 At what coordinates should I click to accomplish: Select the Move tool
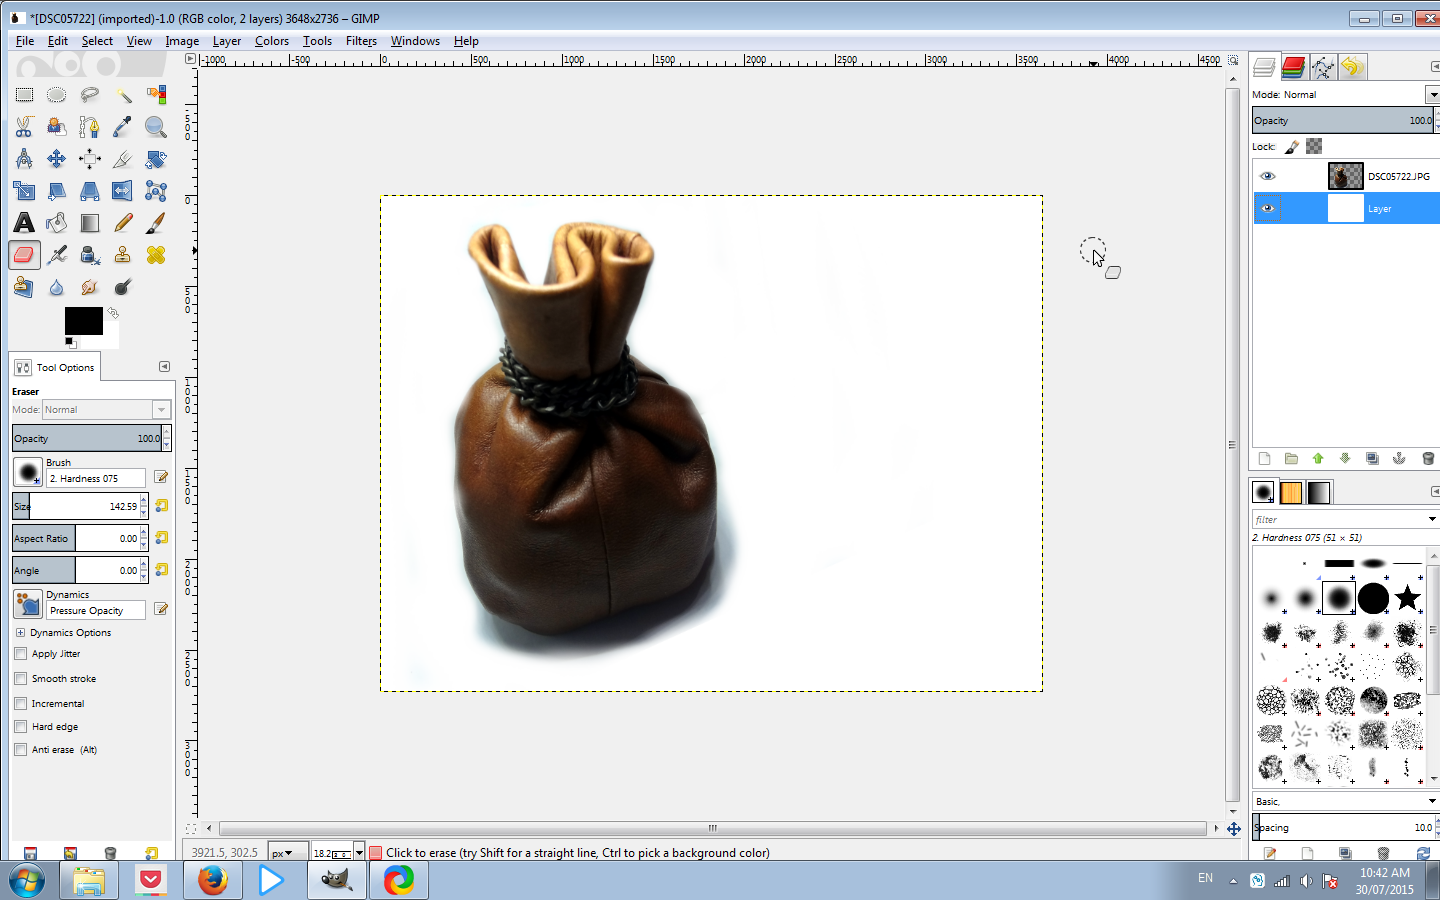[x=57, y=159]
